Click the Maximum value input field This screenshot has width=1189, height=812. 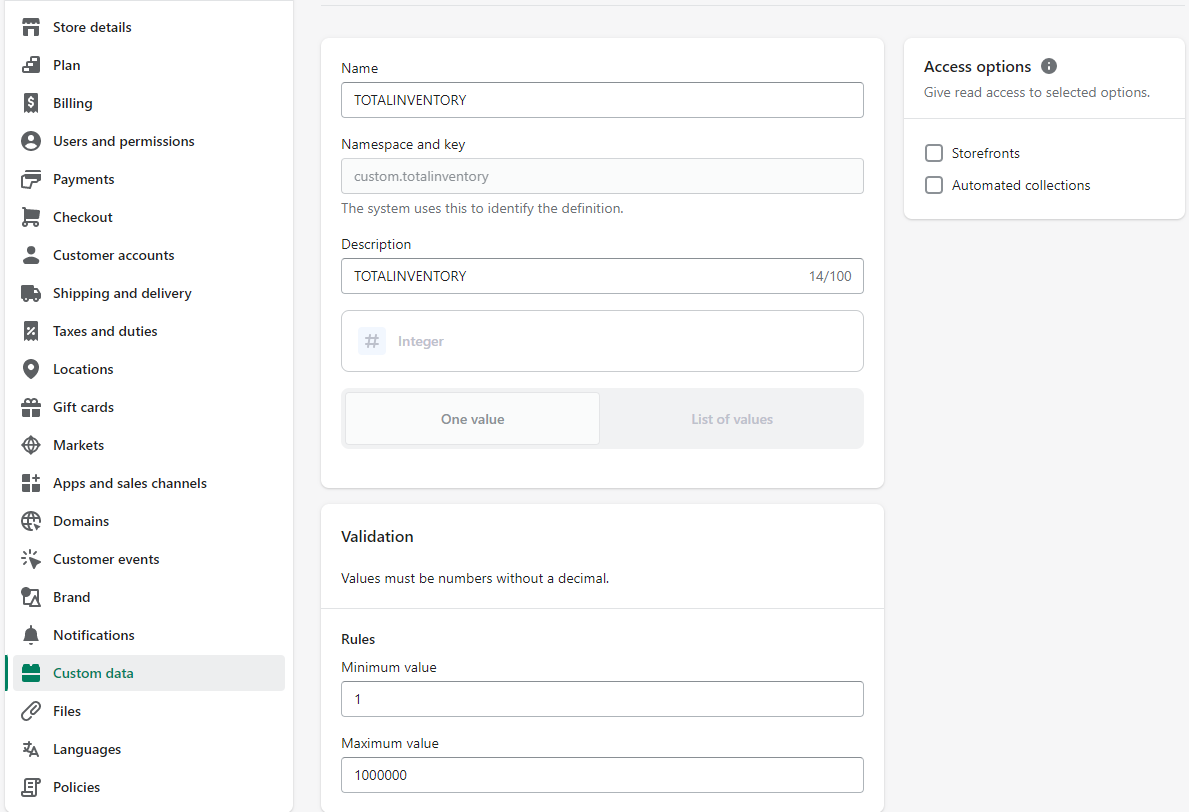[x=602, y=775]
